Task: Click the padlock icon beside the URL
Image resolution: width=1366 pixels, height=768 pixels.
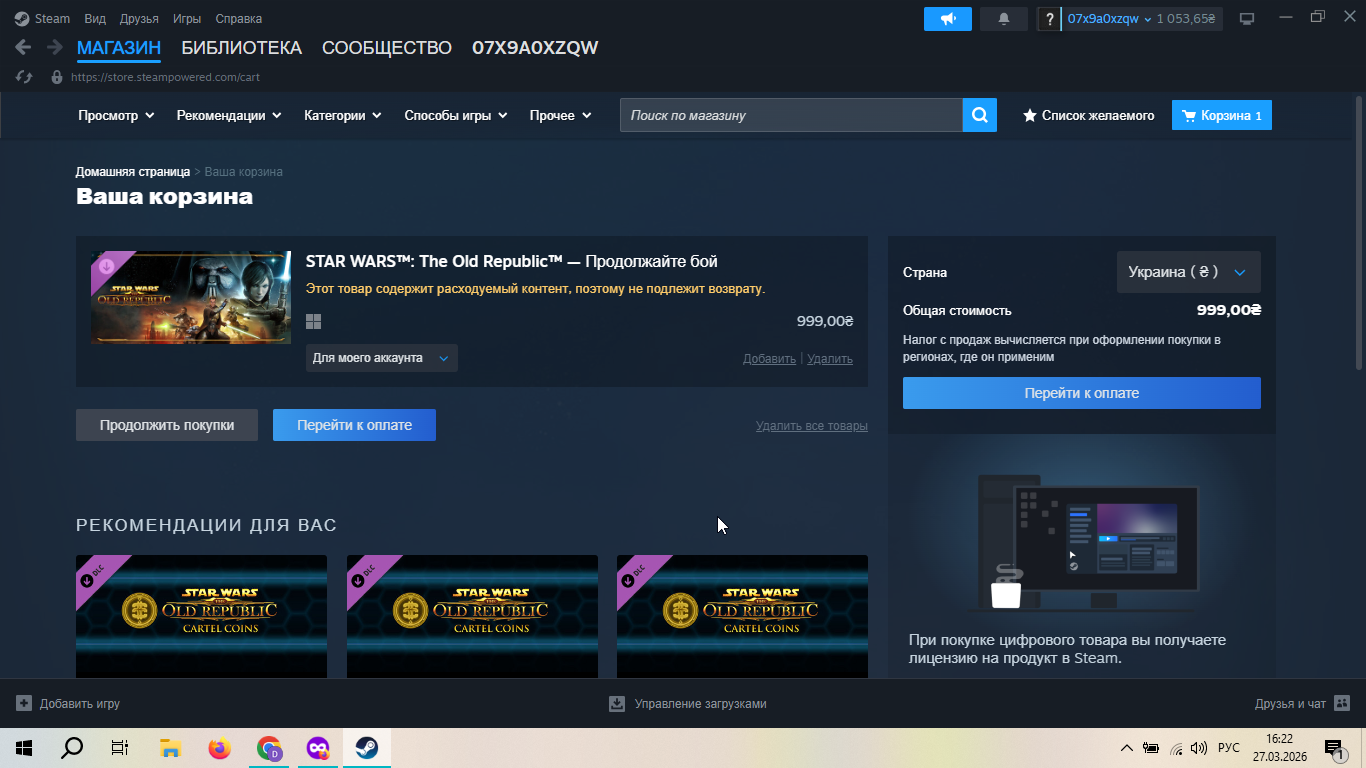Action: [x=57, y=76]
